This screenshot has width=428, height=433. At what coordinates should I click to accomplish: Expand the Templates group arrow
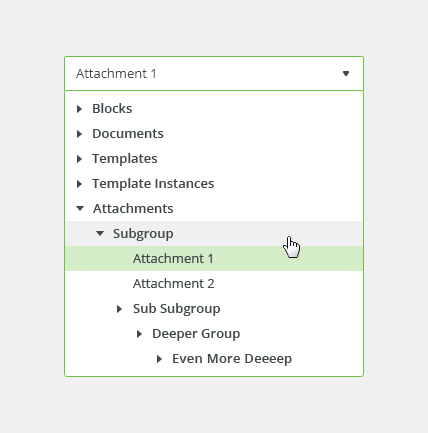(79, 159)
